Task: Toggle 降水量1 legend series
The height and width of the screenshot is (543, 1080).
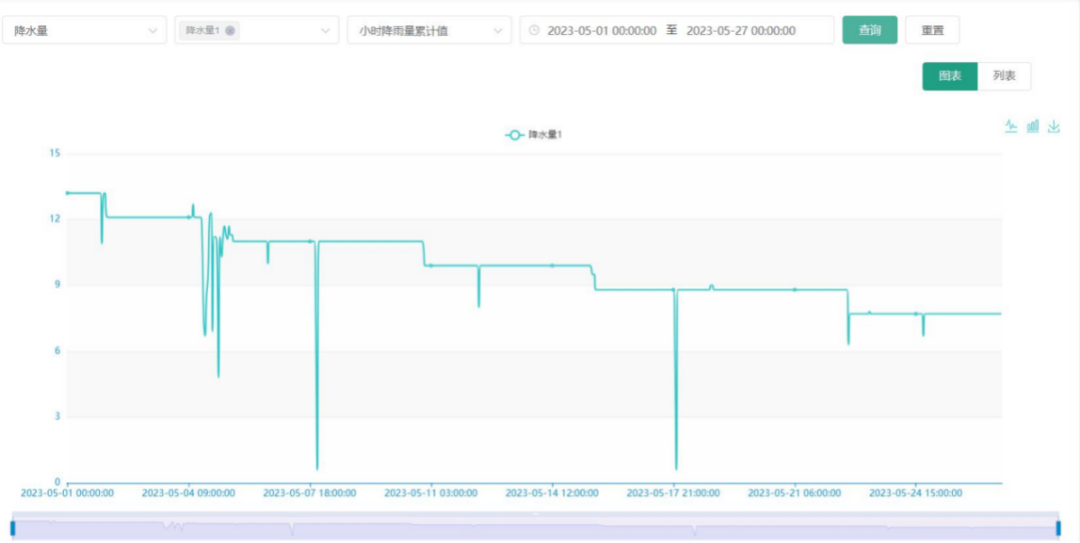Action: click(x=534, y=135)
